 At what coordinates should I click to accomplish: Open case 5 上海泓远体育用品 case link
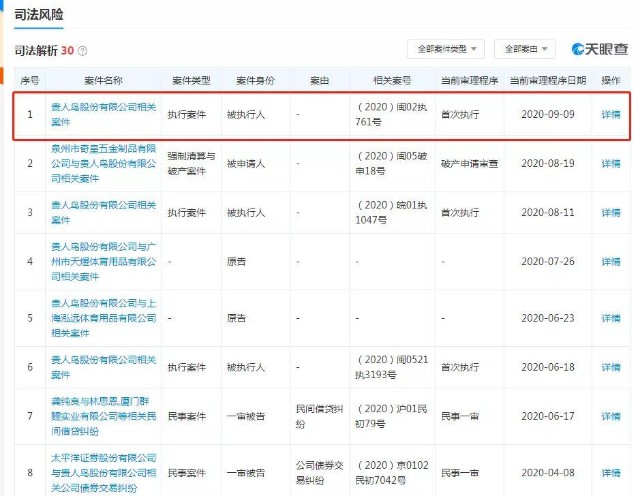click(104, 318)
